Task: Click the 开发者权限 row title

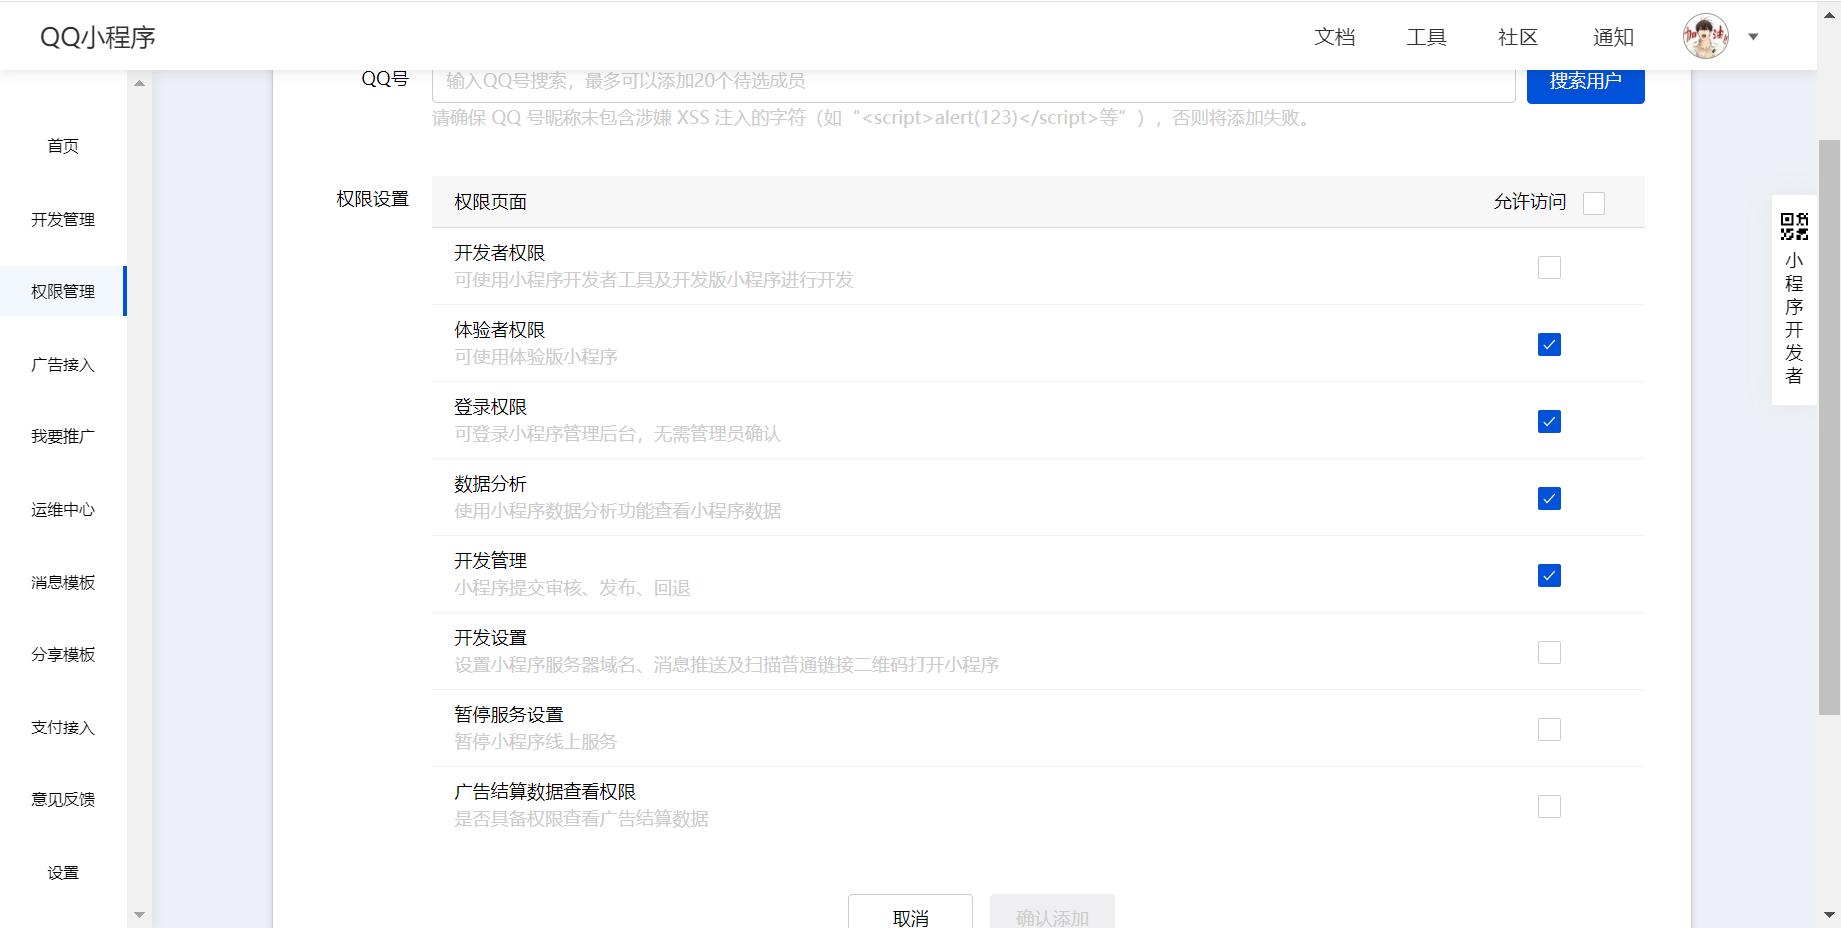Action: [x=500, y=253]
